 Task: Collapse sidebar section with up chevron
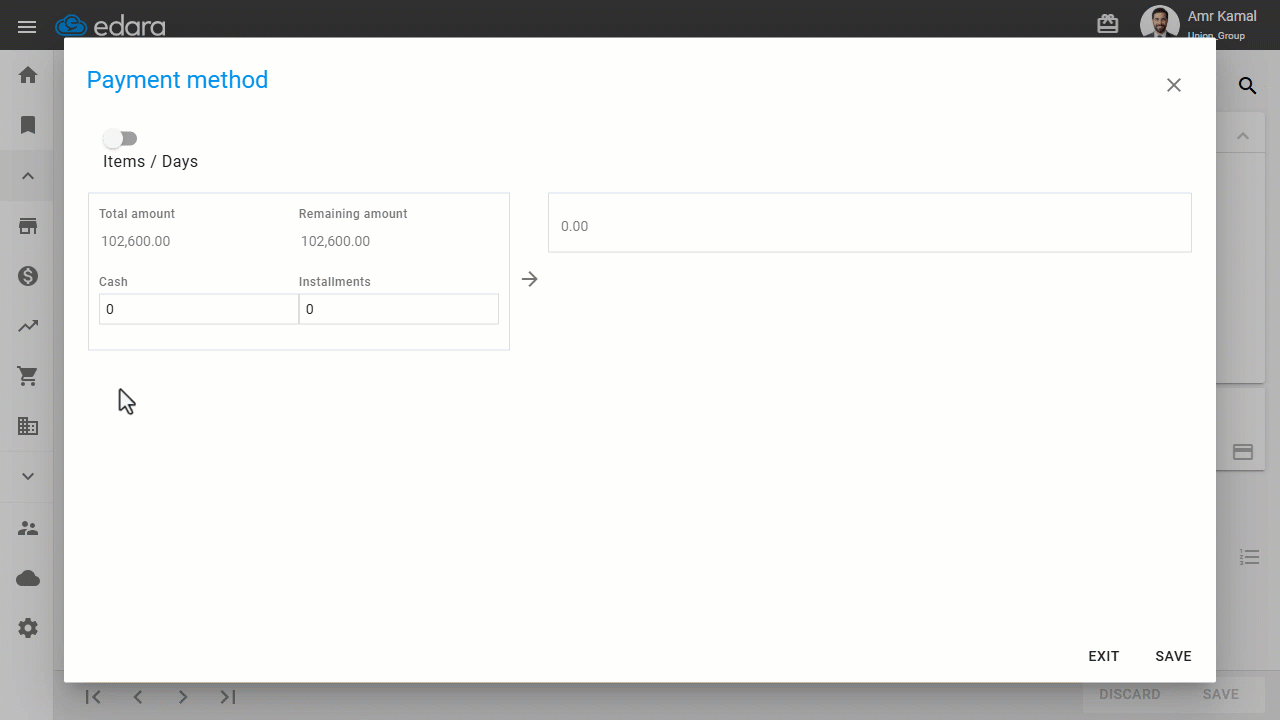[28, 176]
